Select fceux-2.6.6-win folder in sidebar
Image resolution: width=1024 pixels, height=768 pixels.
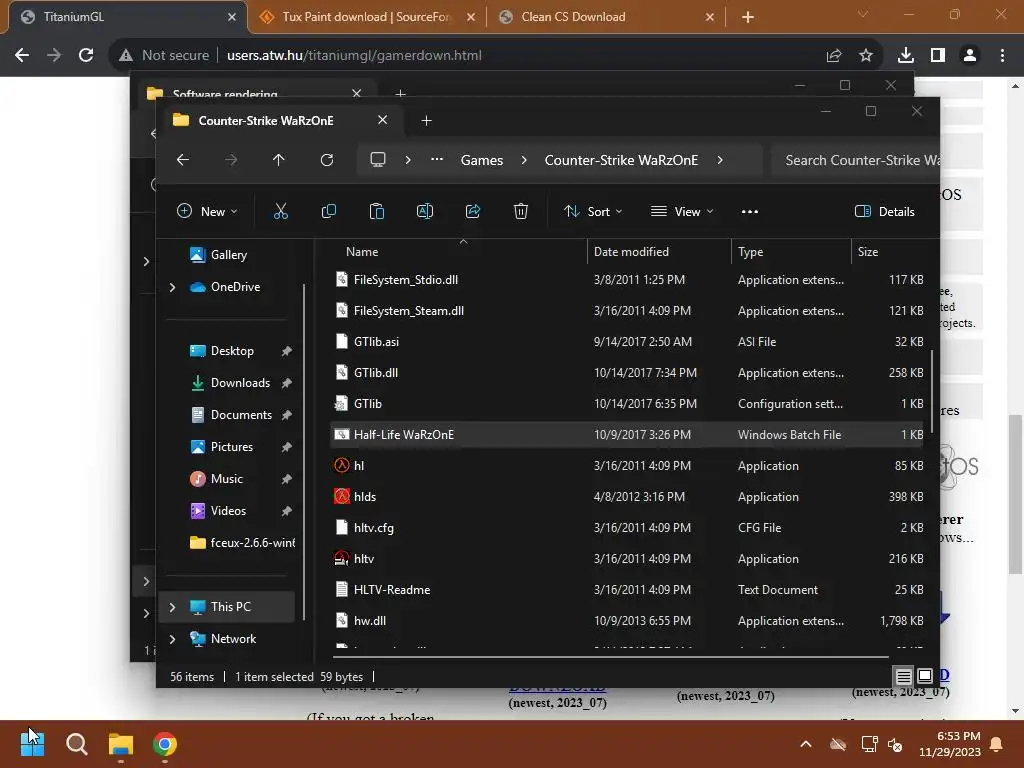coord(242,543)
